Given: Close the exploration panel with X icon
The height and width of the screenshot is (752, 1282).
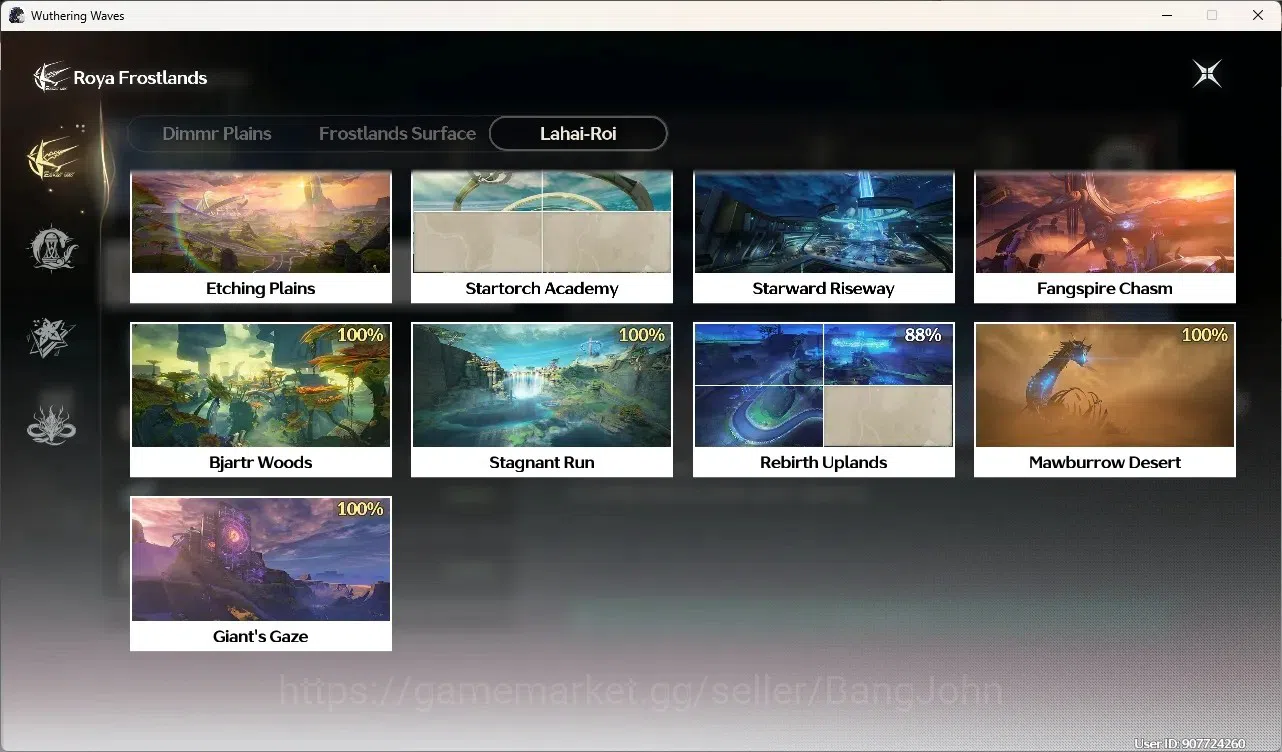Looking at the screenshot, I should (1207, 74).
